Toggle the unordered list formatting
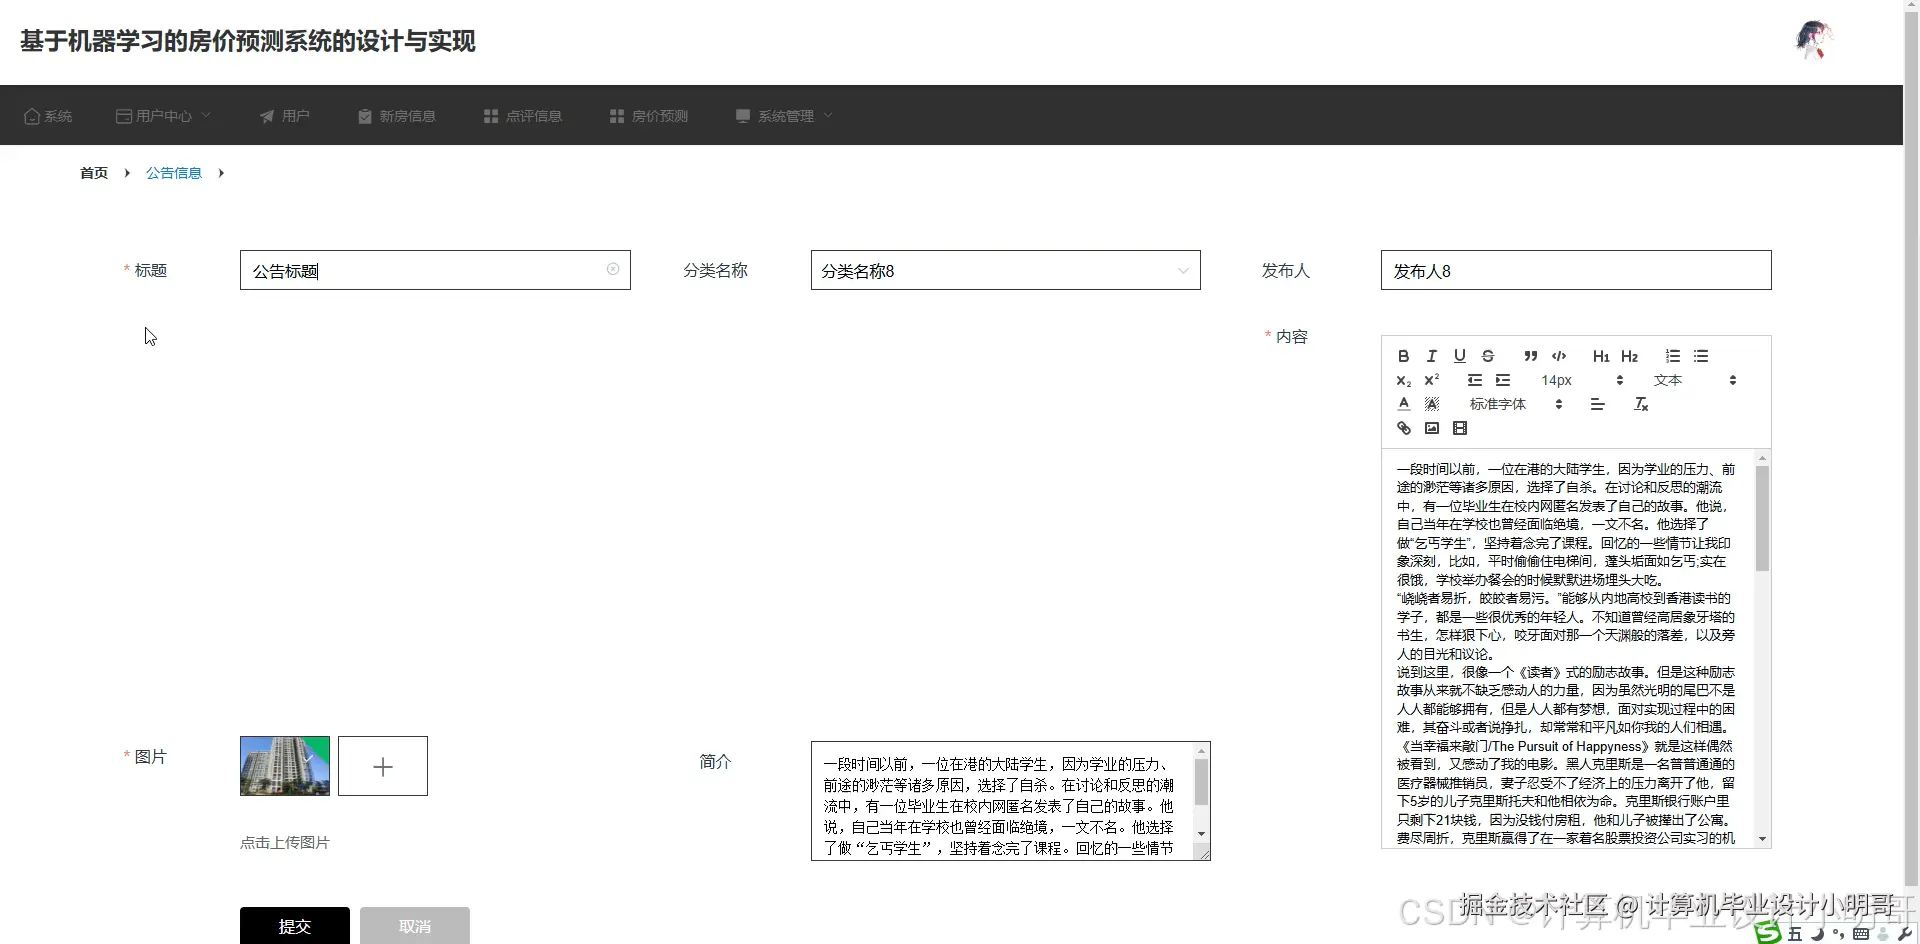The width and height of the screenshot is (1920, 944). click(x=1701, y=356)
